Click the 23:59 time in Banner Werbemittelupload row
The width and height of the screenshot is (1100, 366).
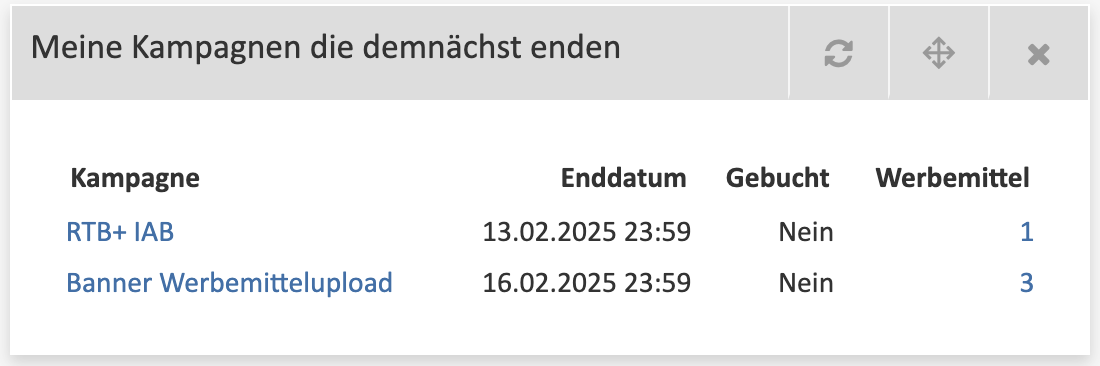pyautogui.click(x=659, y=283)
